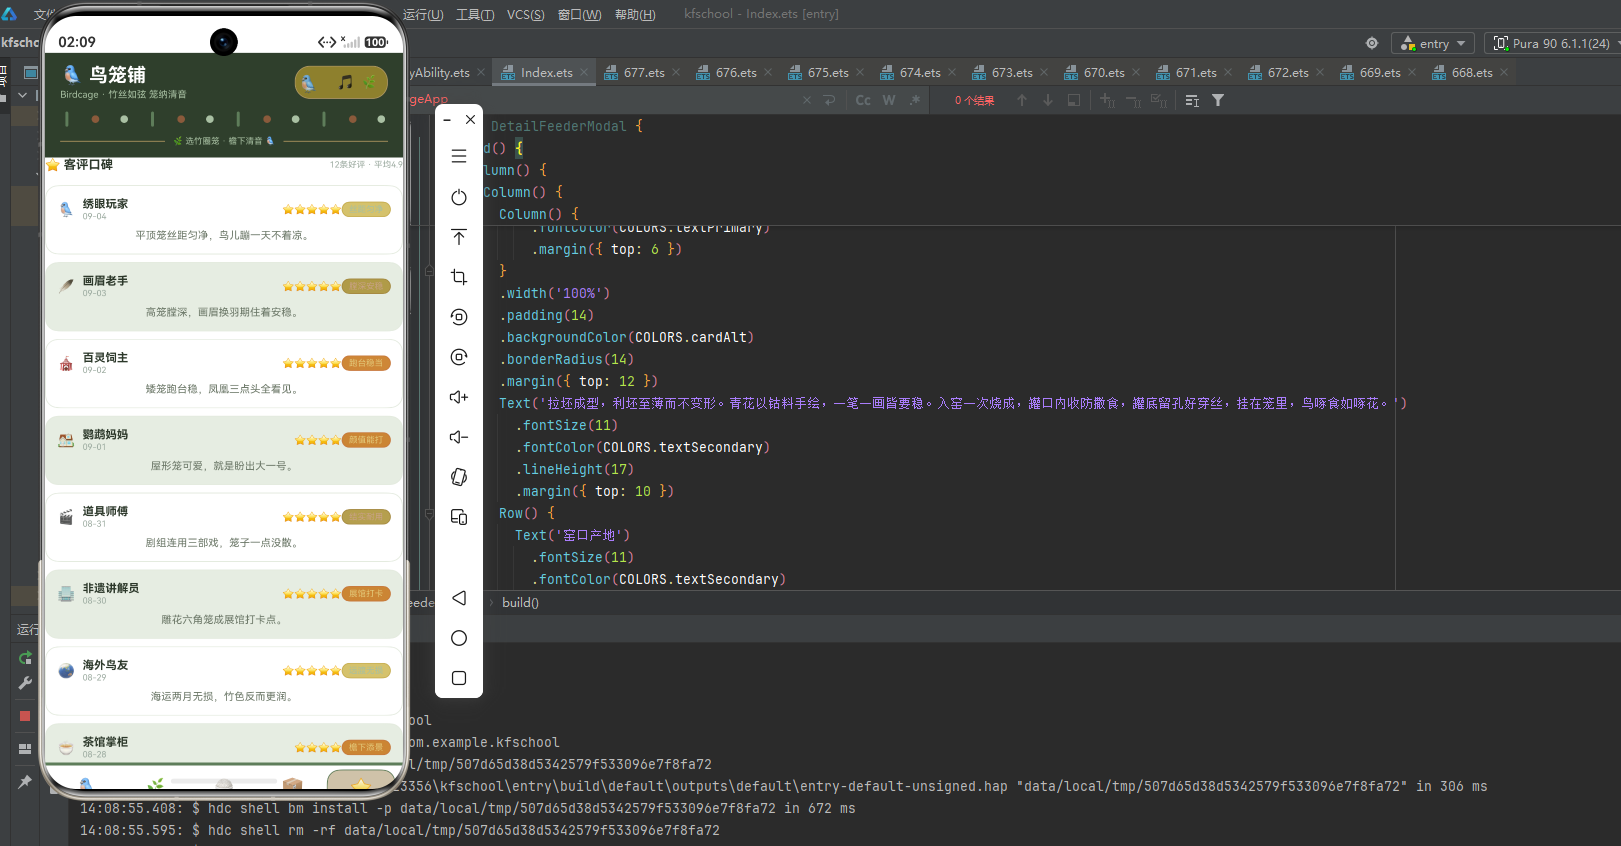Viewport: 1621px width, 846px height.
Task: Toggle the regex search option
Action: pos(914,100)
